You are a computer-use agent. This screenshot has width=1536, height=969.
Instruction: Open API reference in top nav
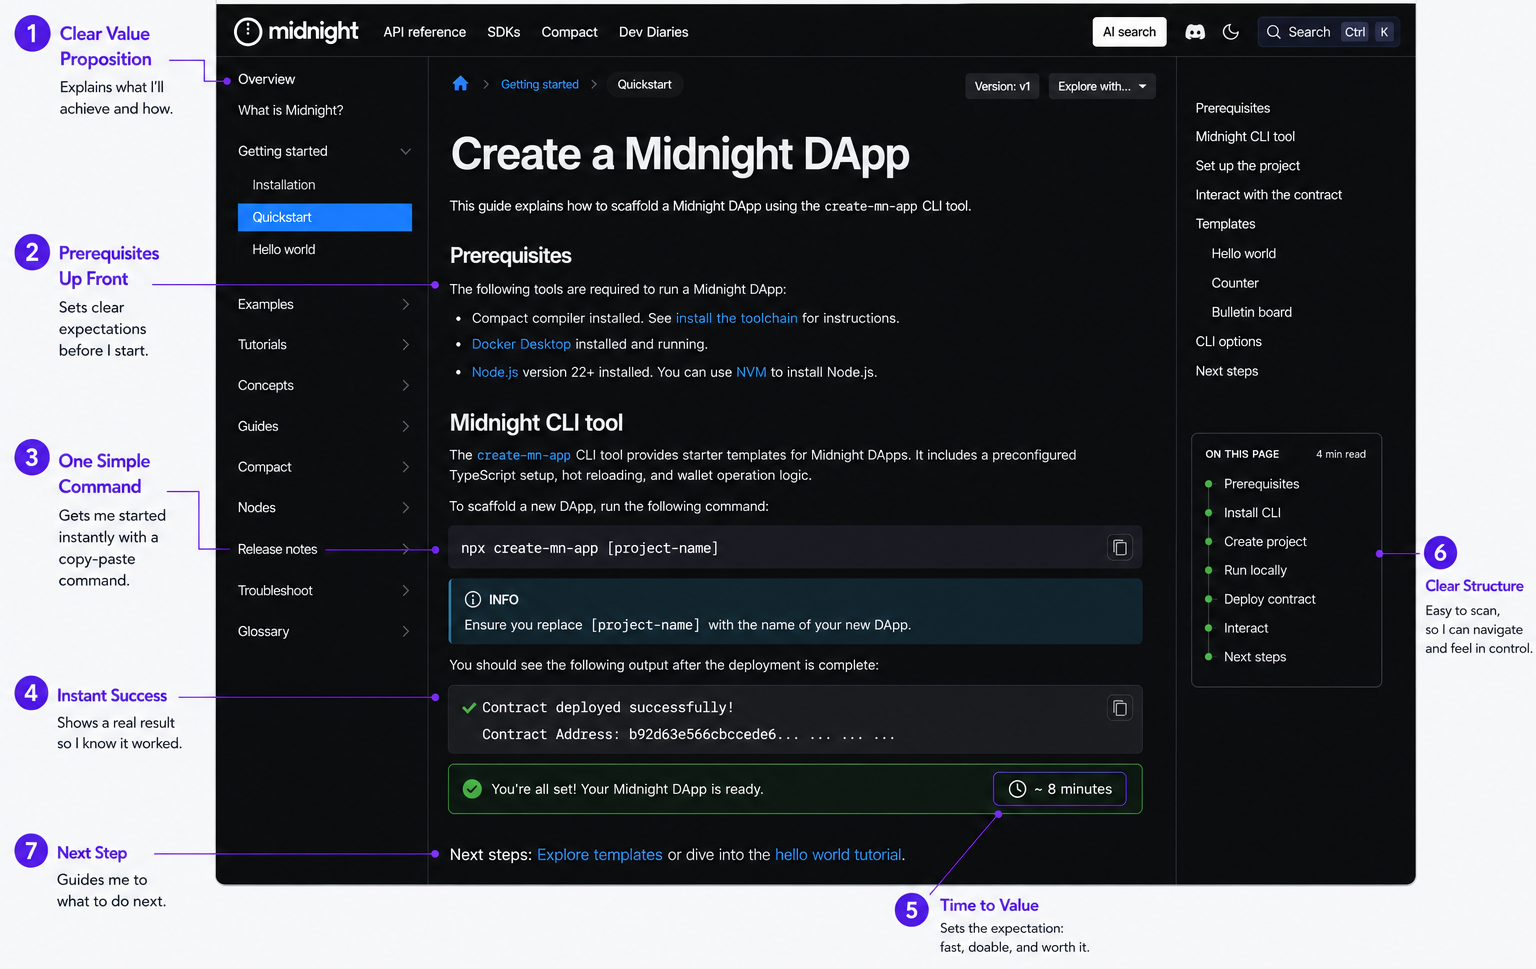[x=424, y=32]
